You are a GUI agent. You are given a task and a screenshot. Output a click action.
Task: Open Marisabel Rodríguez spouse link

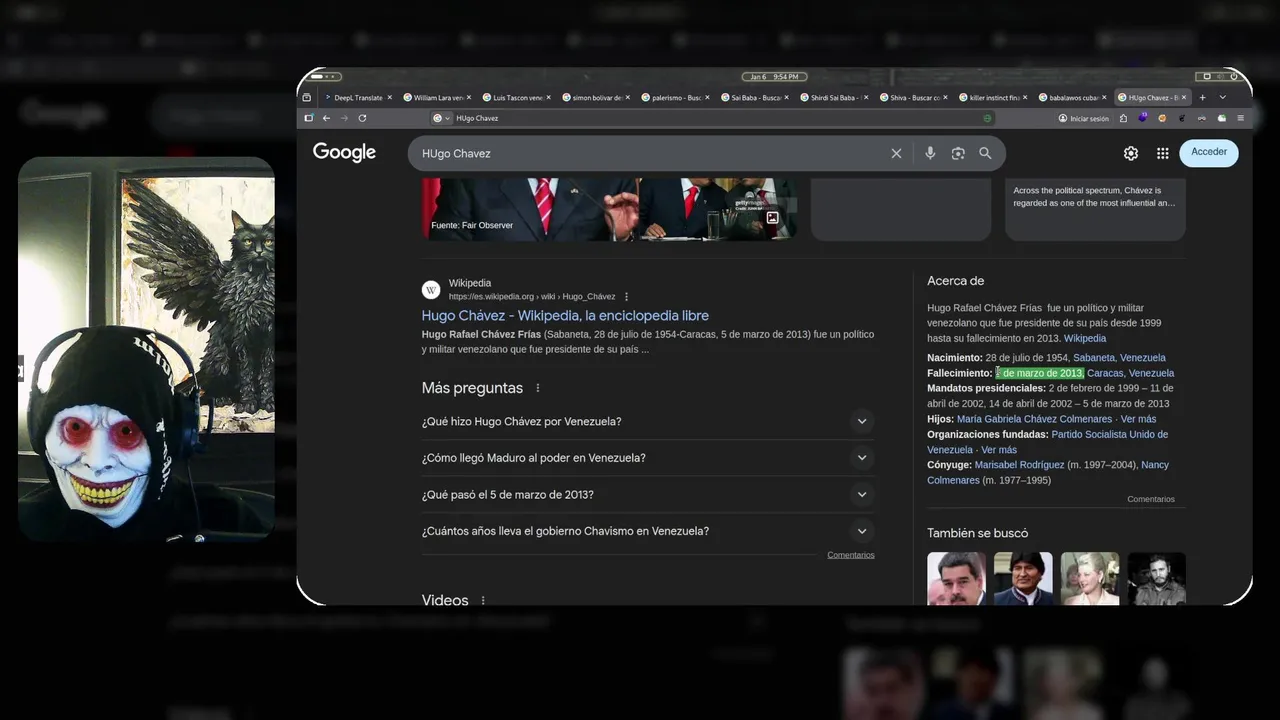1019,465
